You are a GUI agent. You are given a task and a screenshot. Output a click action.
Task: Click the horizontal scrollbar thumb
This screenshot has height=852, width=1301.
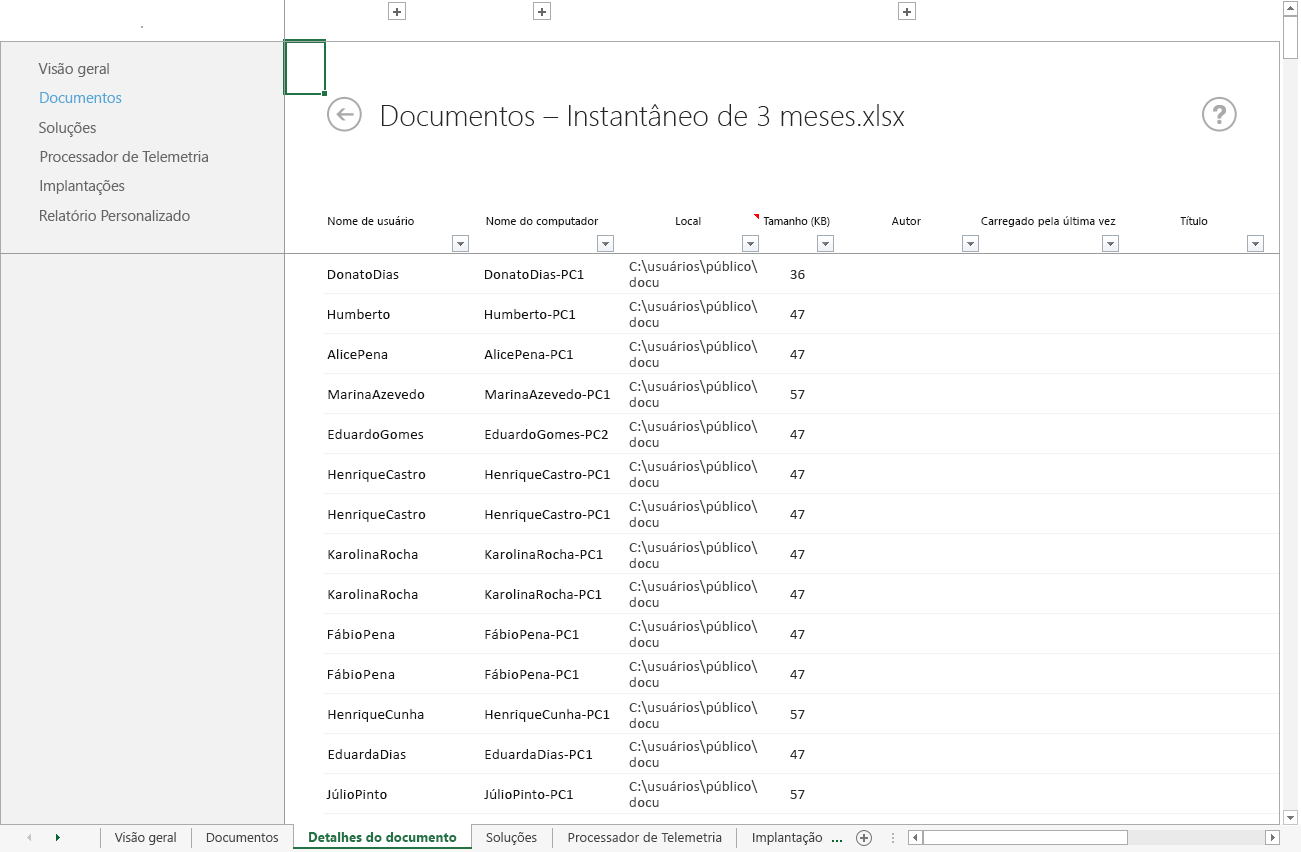pos(1025,838)
